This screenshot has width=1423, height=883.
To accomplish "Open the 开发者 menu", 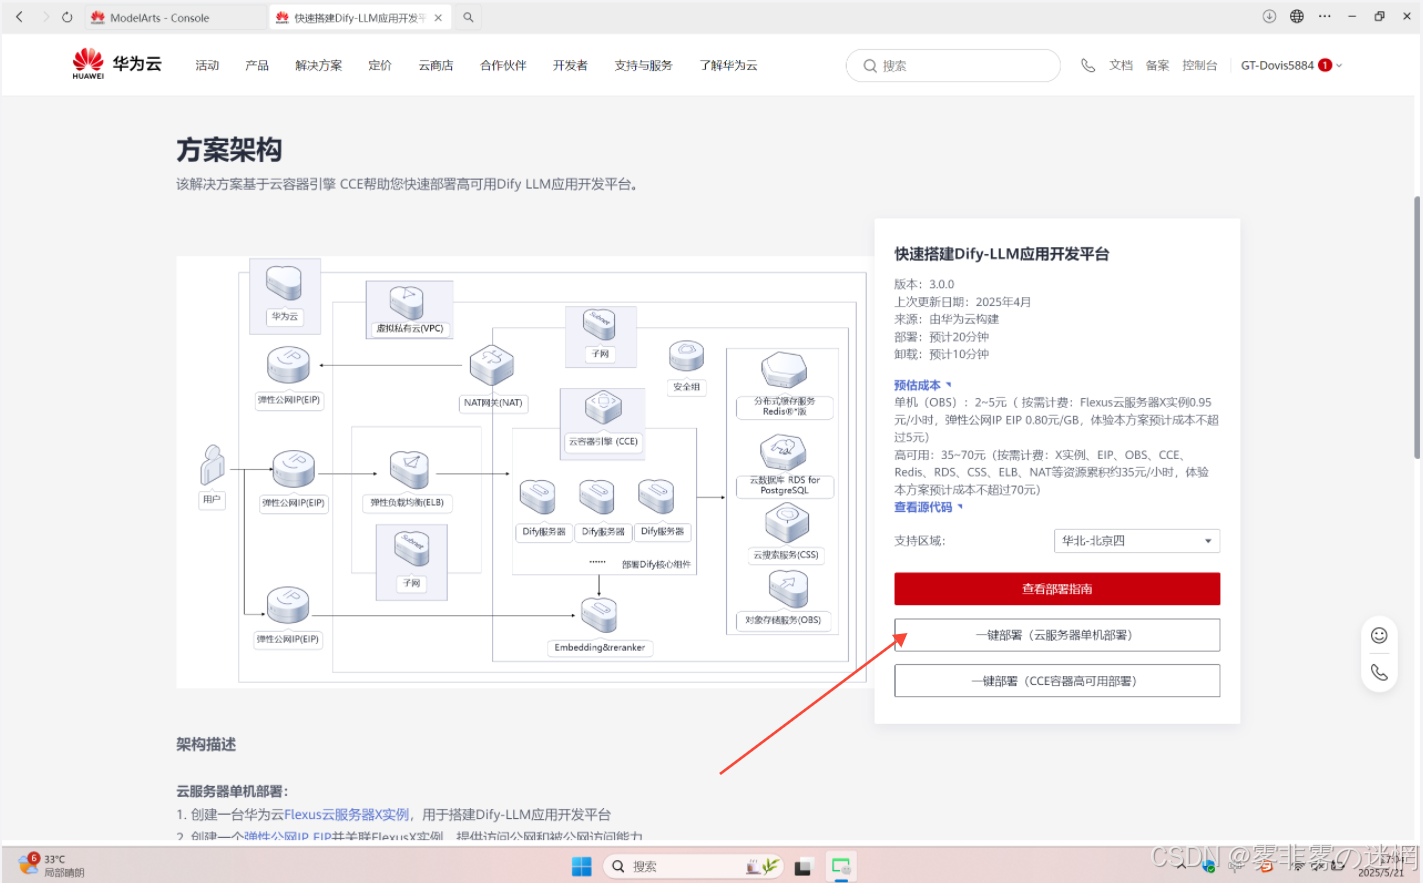I will pos(570,65).
